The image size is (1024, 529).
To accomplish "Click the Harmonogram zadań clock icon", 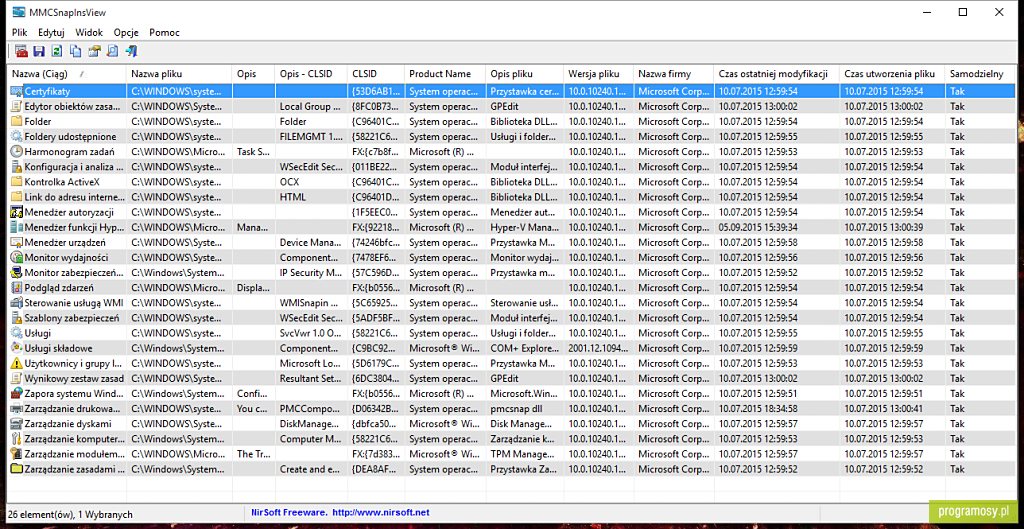I will pyautogui.click(x=16, y=152).
